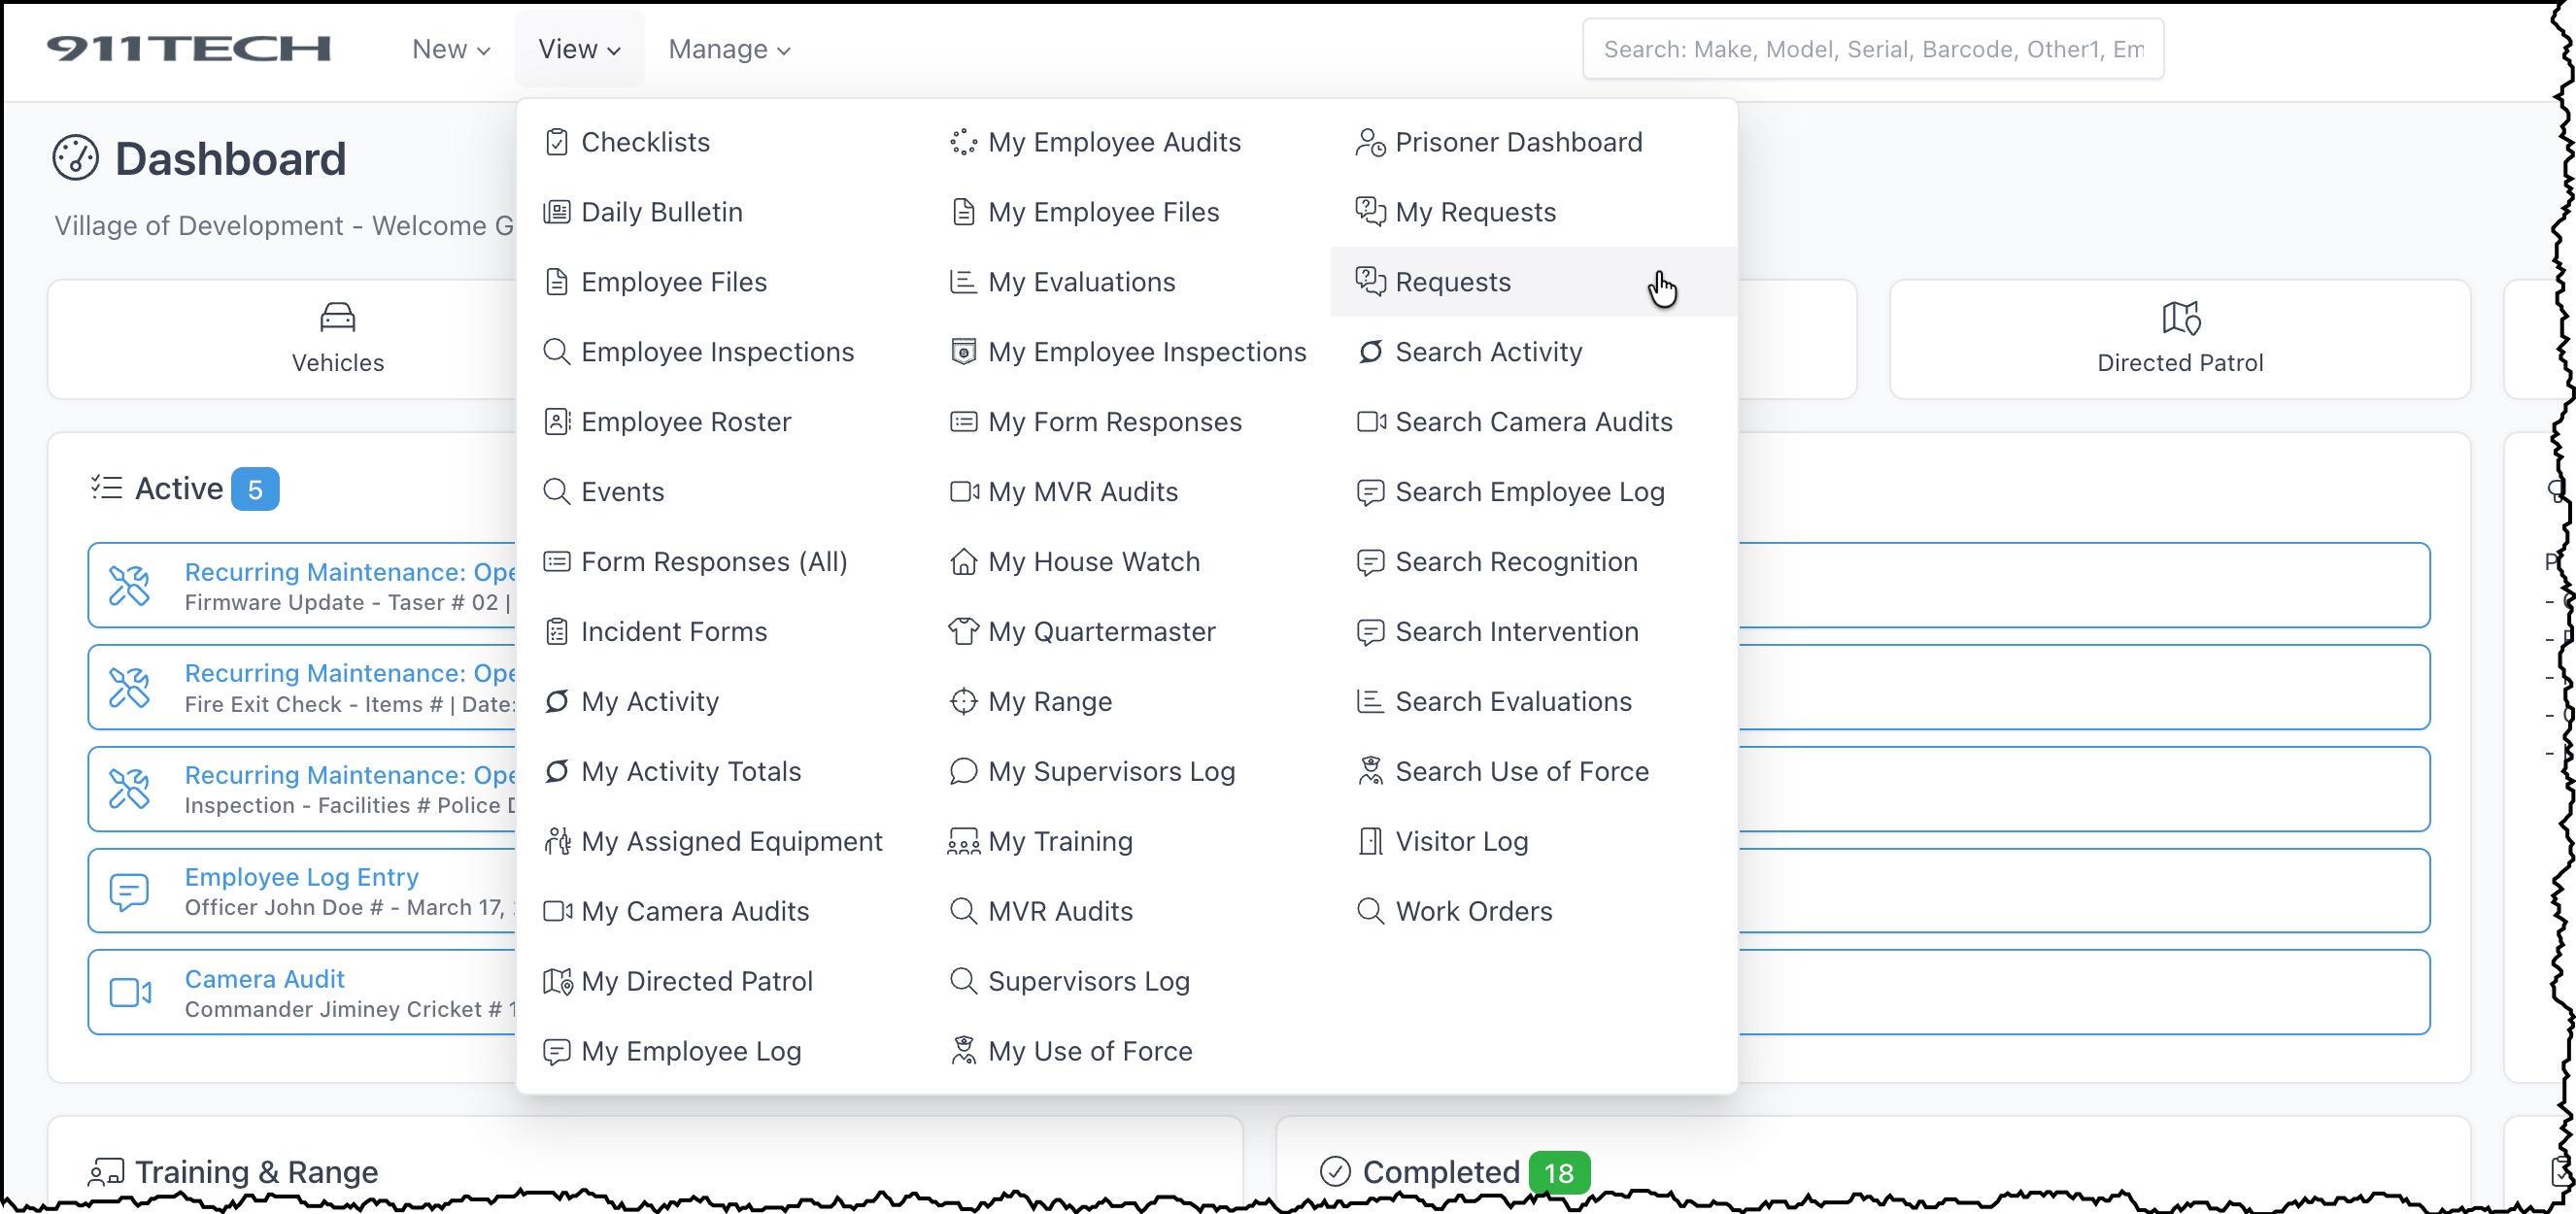Screen dimensions: 2576x1214
Task: Click the My Range crosshair icon
Action: coord(962,701)
